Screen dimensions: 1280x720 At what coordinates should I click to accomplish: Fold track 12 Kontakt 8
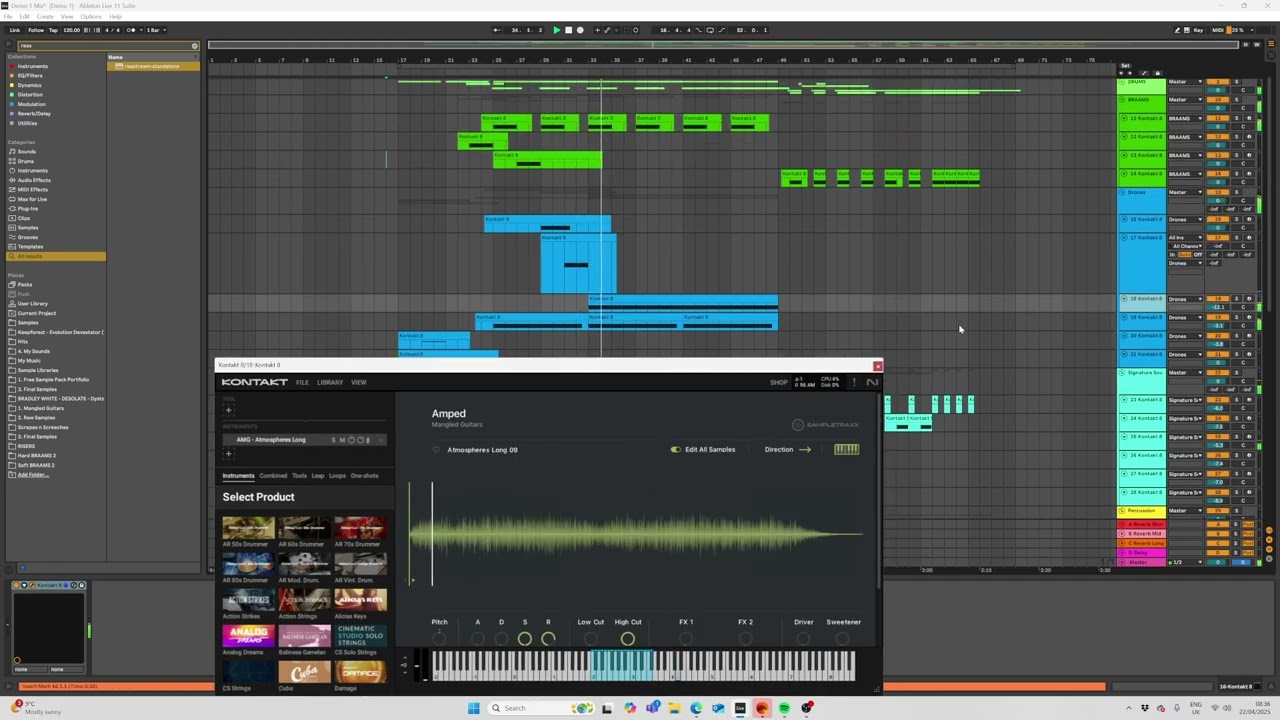point(1124,137)
